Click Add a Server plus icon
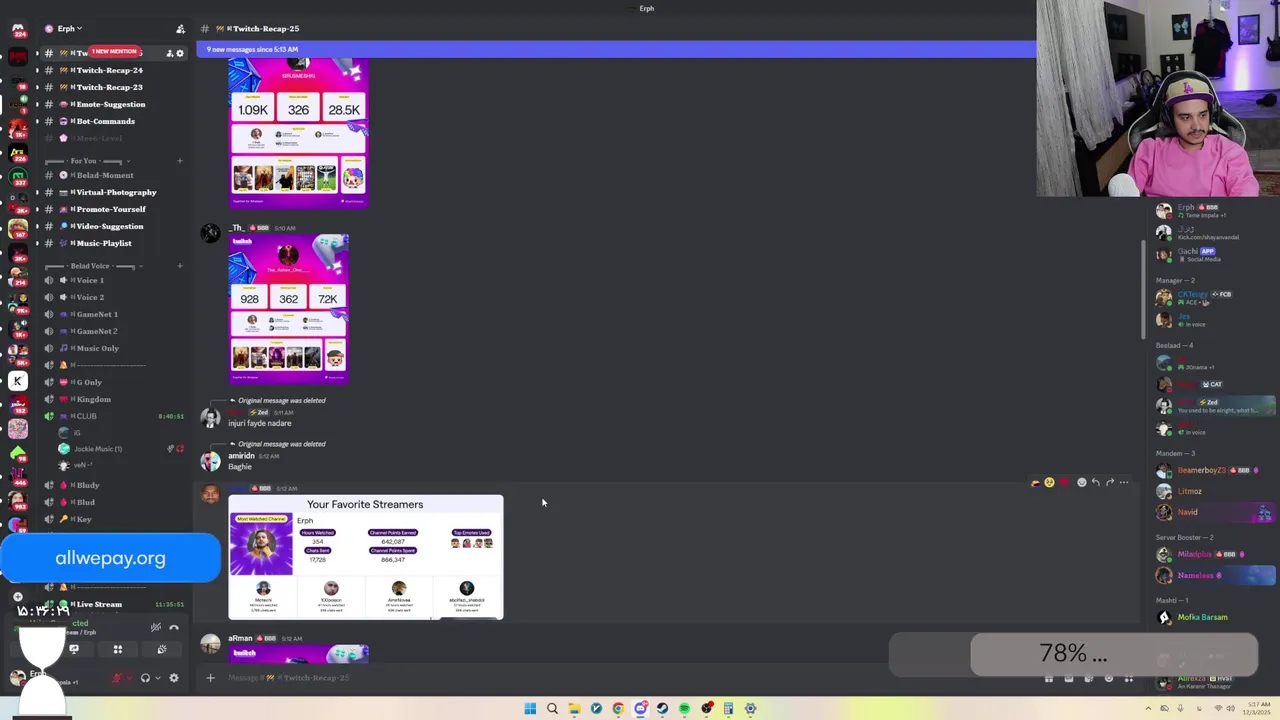Image resolution: width=1280 pixels, height=720 pixels. [x=18, y=597]
